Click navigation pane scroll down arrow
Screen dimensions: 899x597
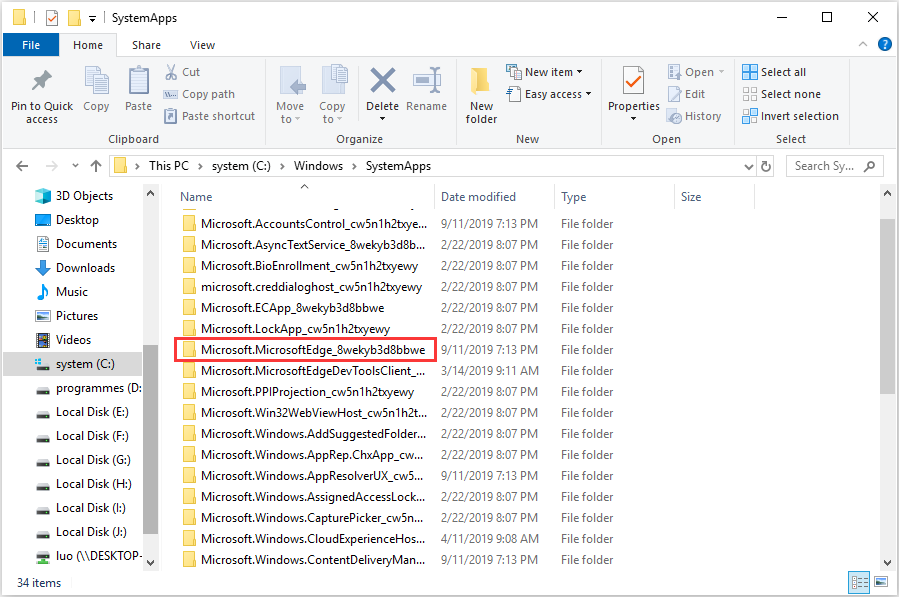pyautogui.click(x=150, y=563)
